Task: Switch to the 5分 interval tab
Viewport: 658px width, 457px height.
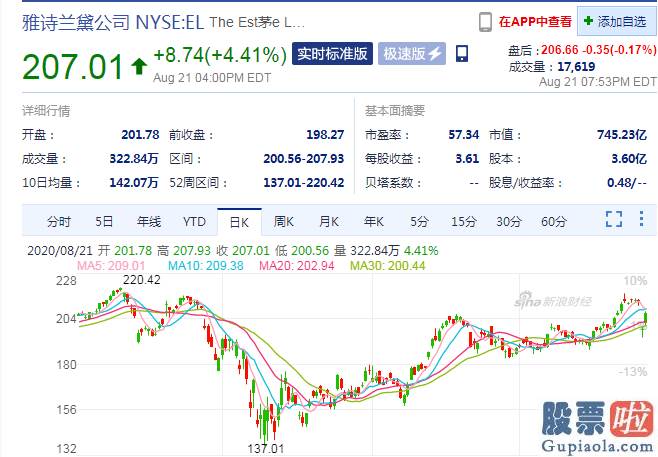Action: 419,221
